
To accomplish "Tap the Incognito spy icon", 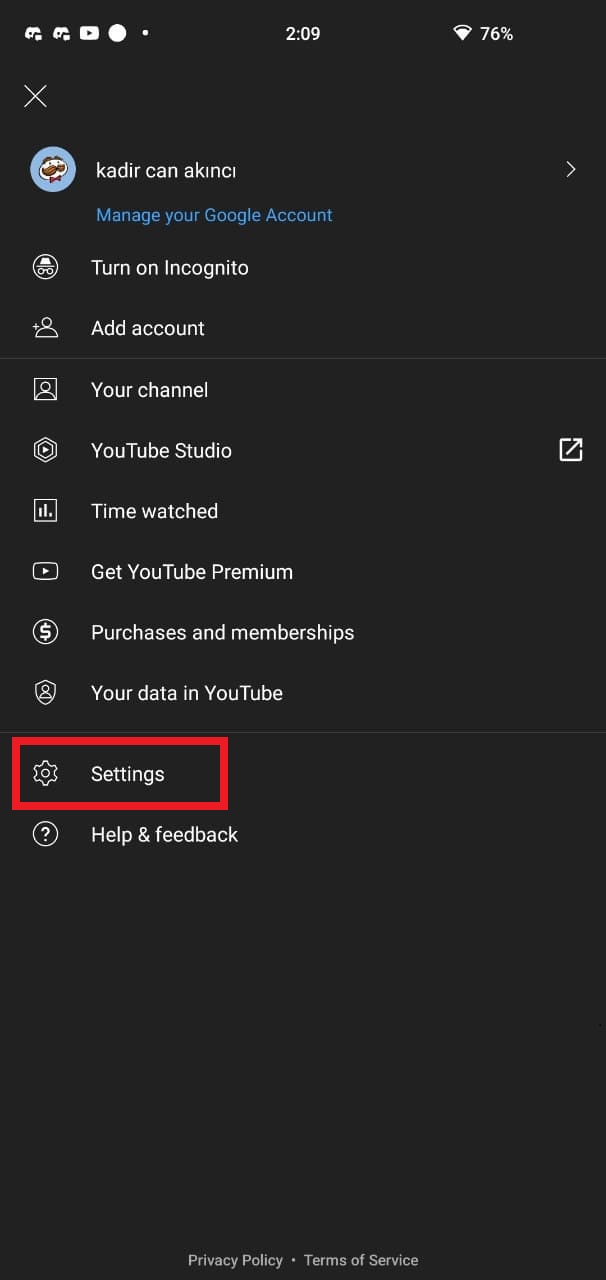I will (45, 268).
